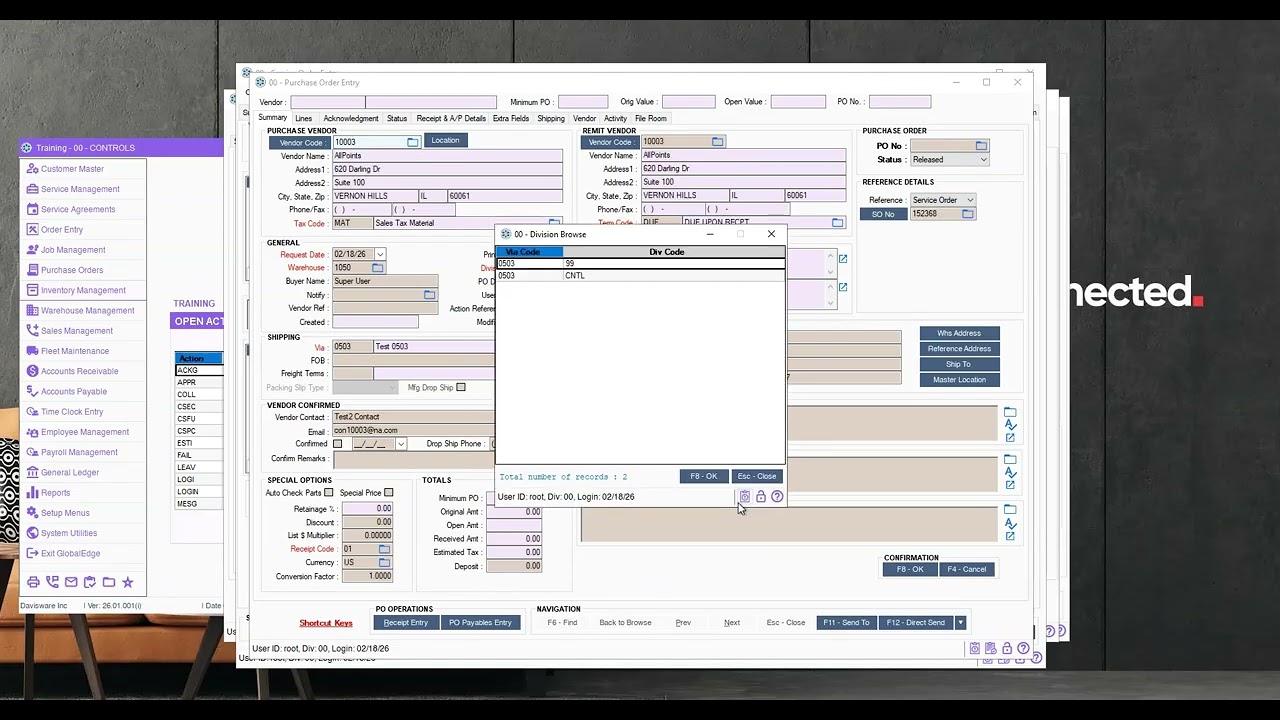Image resolution: width=1280 pixels, height=720 pixels.
Task: Open the Packing Slip Type dropdown
Action: [x=392, y=387]
